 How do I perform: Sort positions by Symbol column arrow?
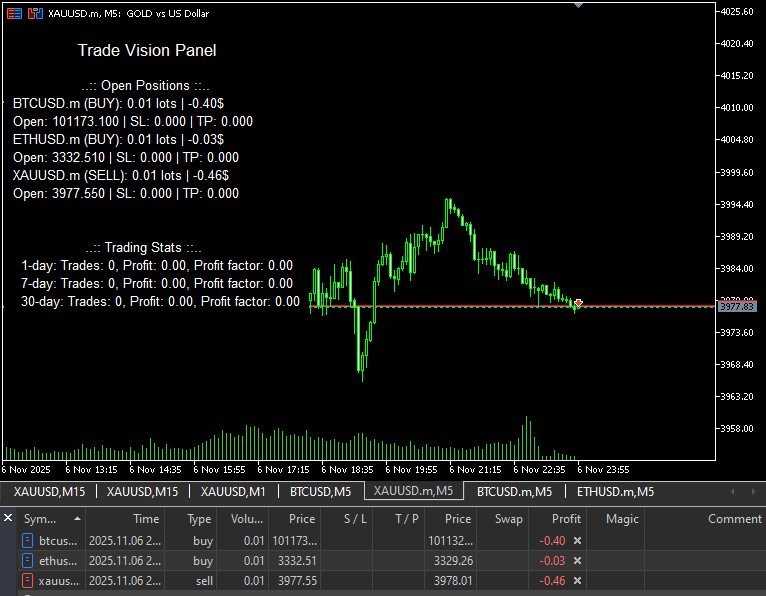(77, 519)
